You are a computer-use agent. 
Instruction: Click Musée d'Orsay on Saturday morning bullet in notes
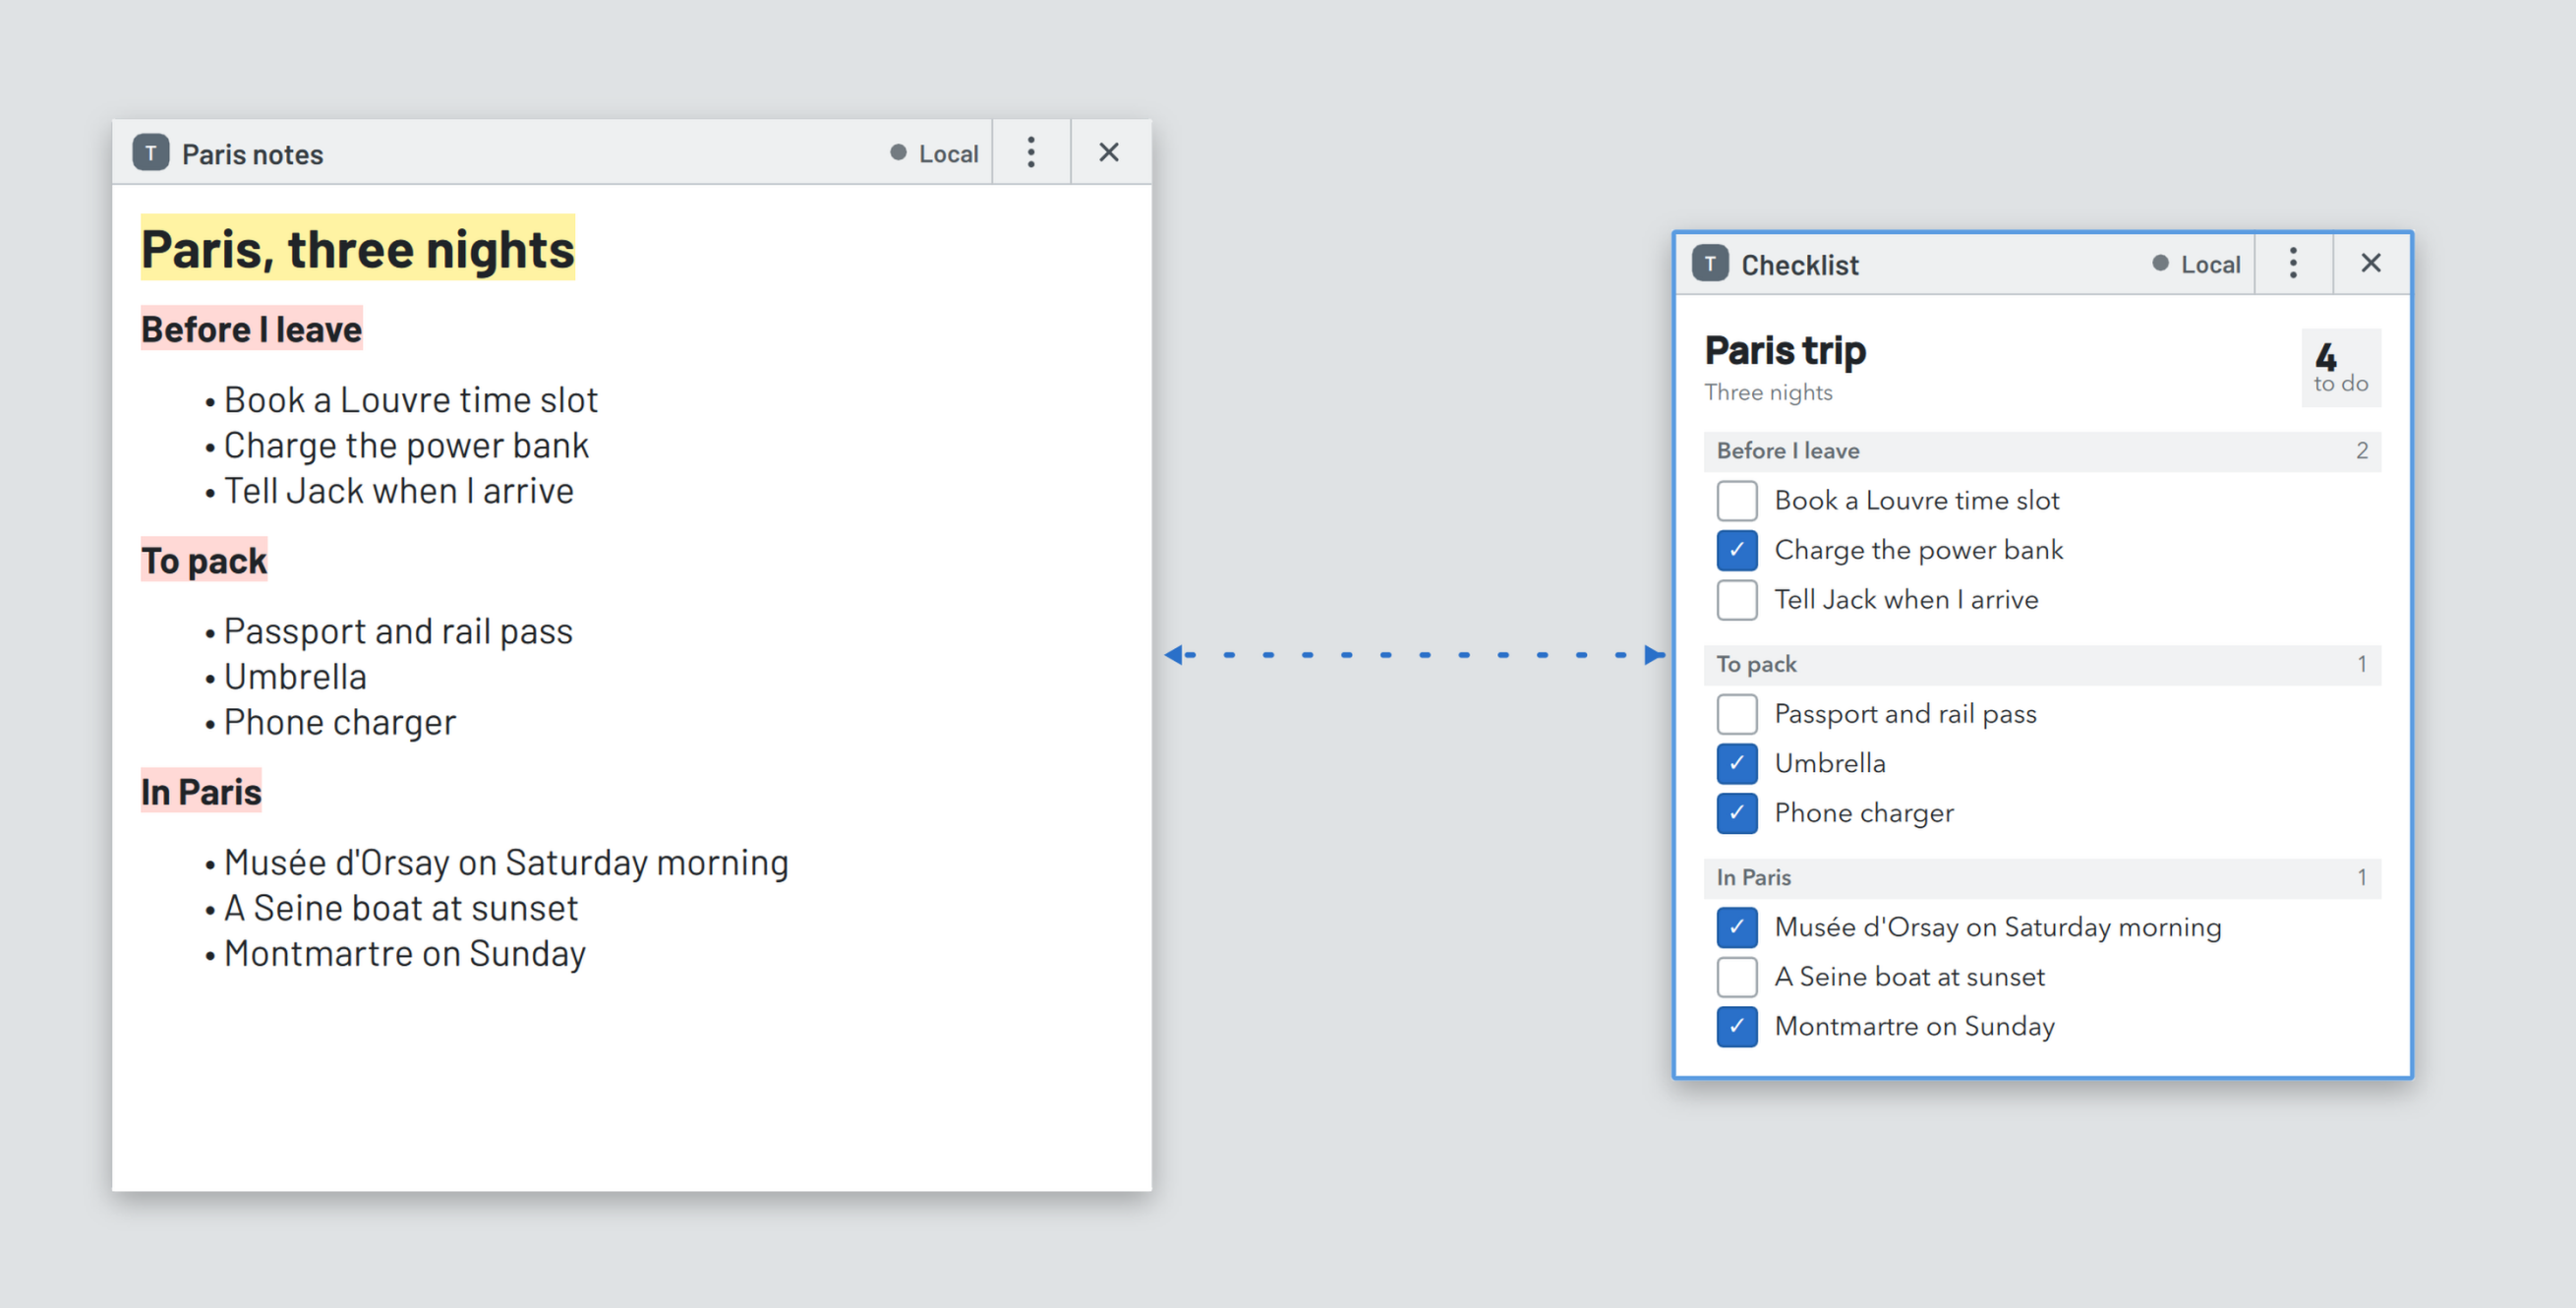(506, 863)
